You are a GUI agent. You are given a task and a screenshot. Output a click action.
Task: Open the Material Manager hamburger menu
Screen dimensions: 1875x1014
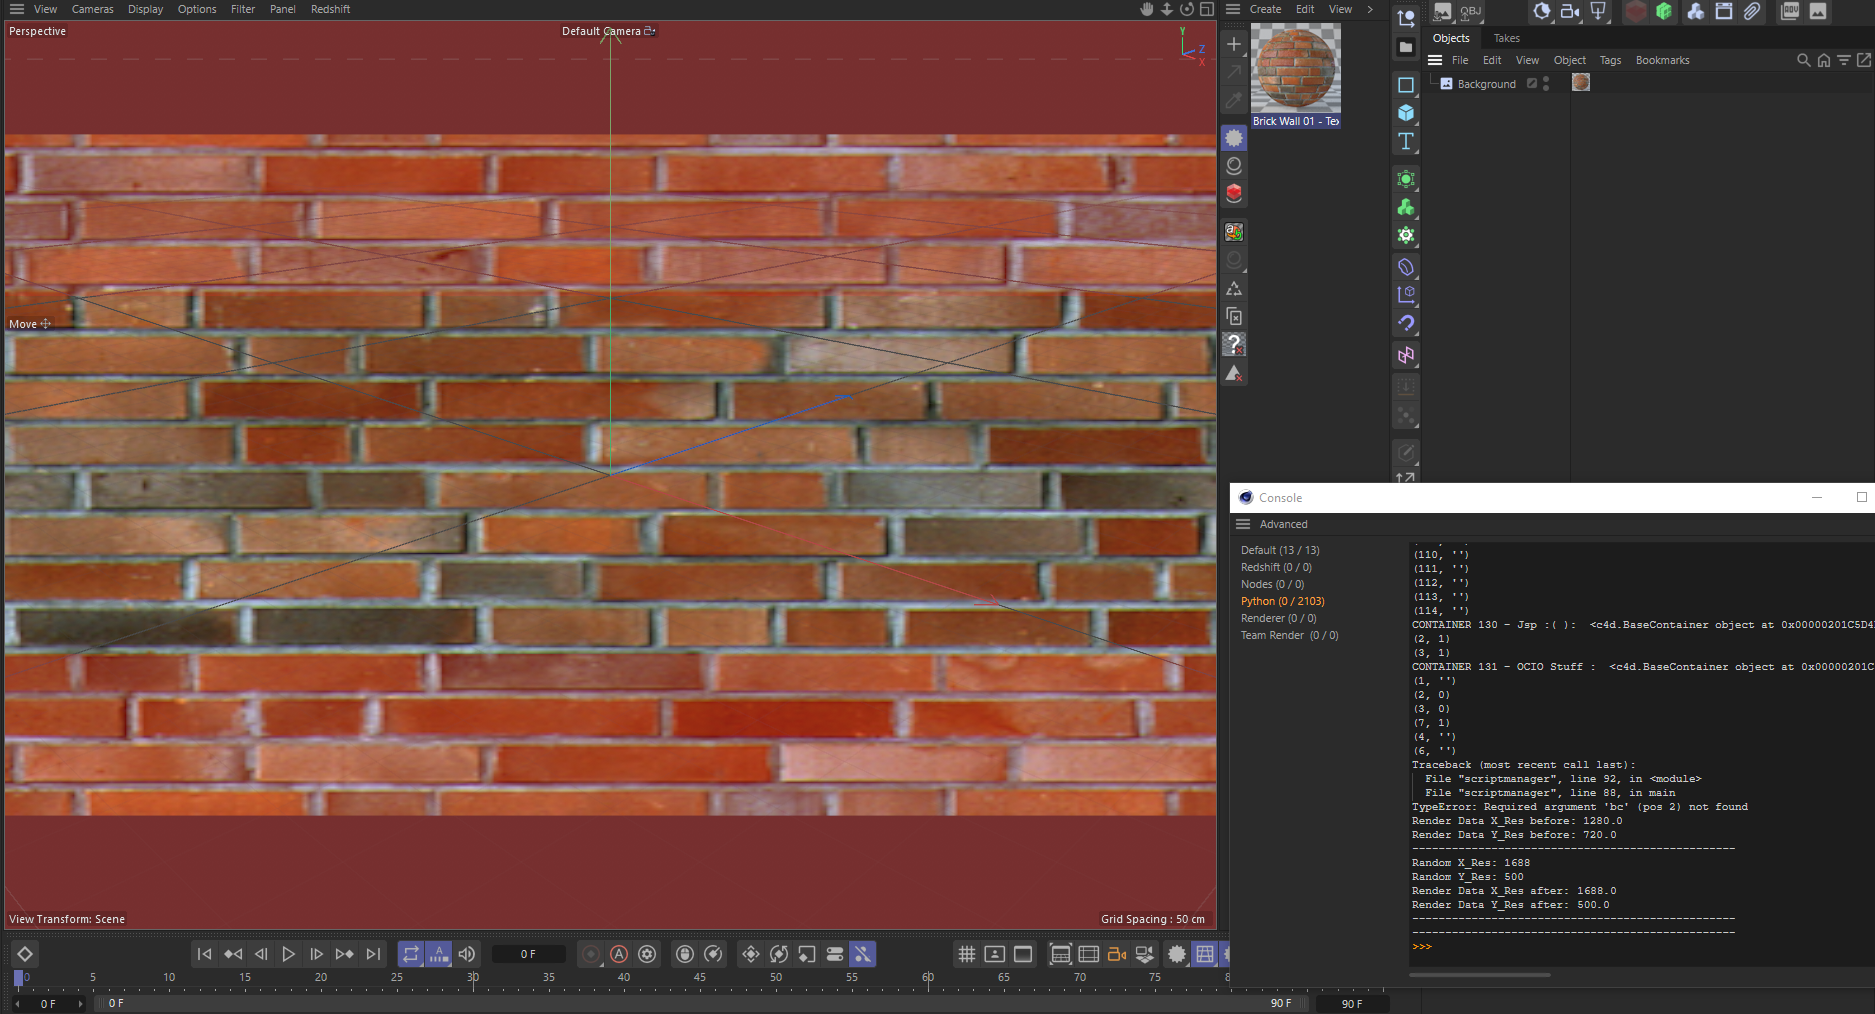(x=1233, y=9)
